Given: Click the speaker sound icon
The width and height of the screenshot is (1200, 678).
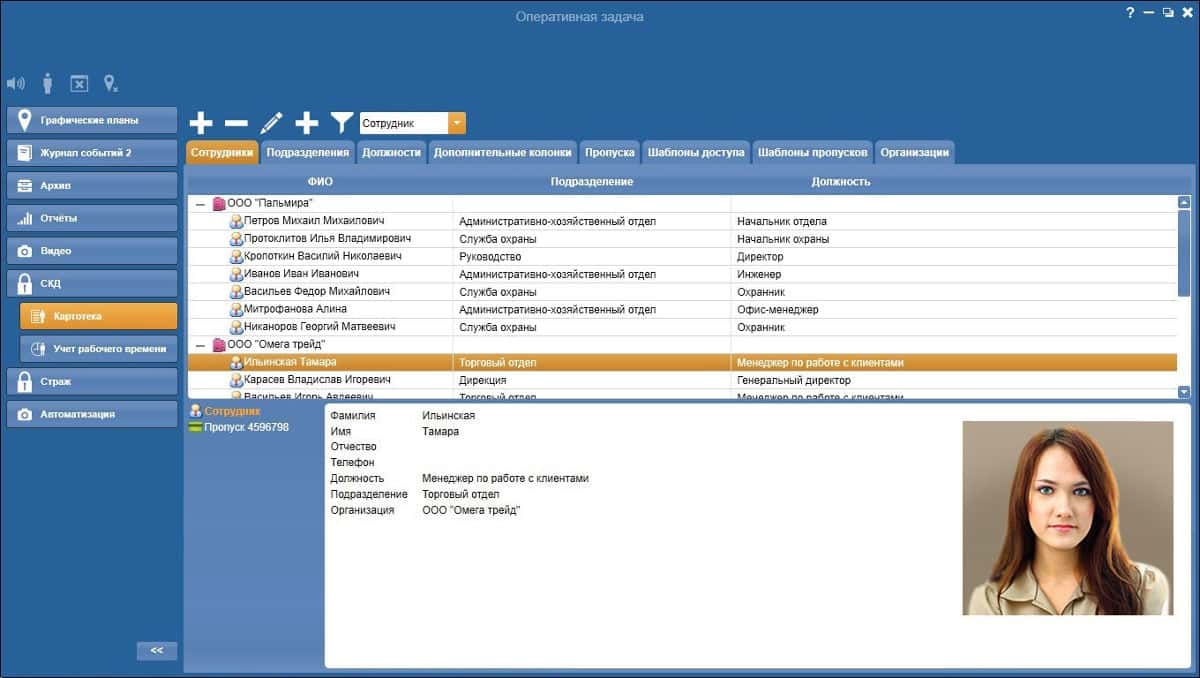Looking at the screenshot, I should [x=15, y=83].
